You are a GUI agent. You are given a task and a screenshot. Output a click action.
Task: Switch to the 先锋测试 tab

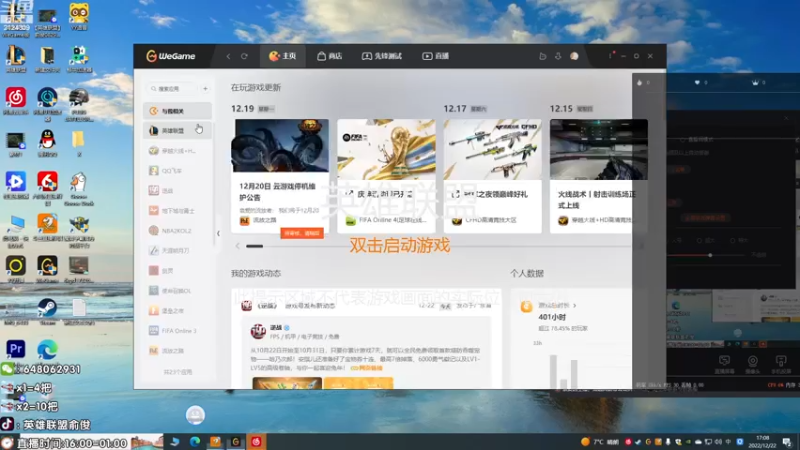coord(382,56)
